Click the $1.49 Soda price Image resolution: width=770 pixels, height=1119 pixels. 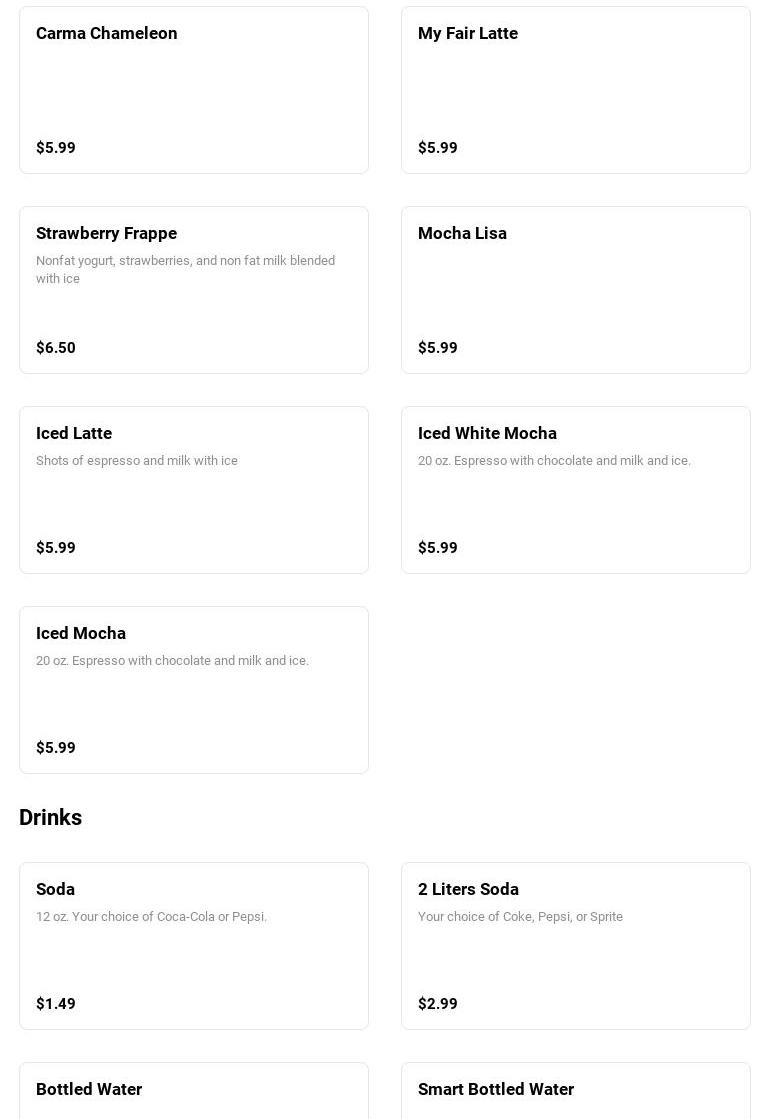pyautogui.click(x=56, y=1004)
